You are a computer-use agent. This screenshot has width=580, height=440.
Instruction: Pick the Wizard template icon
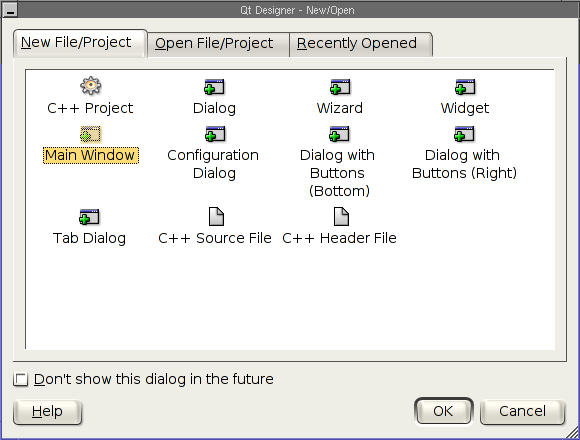[340, 87]
